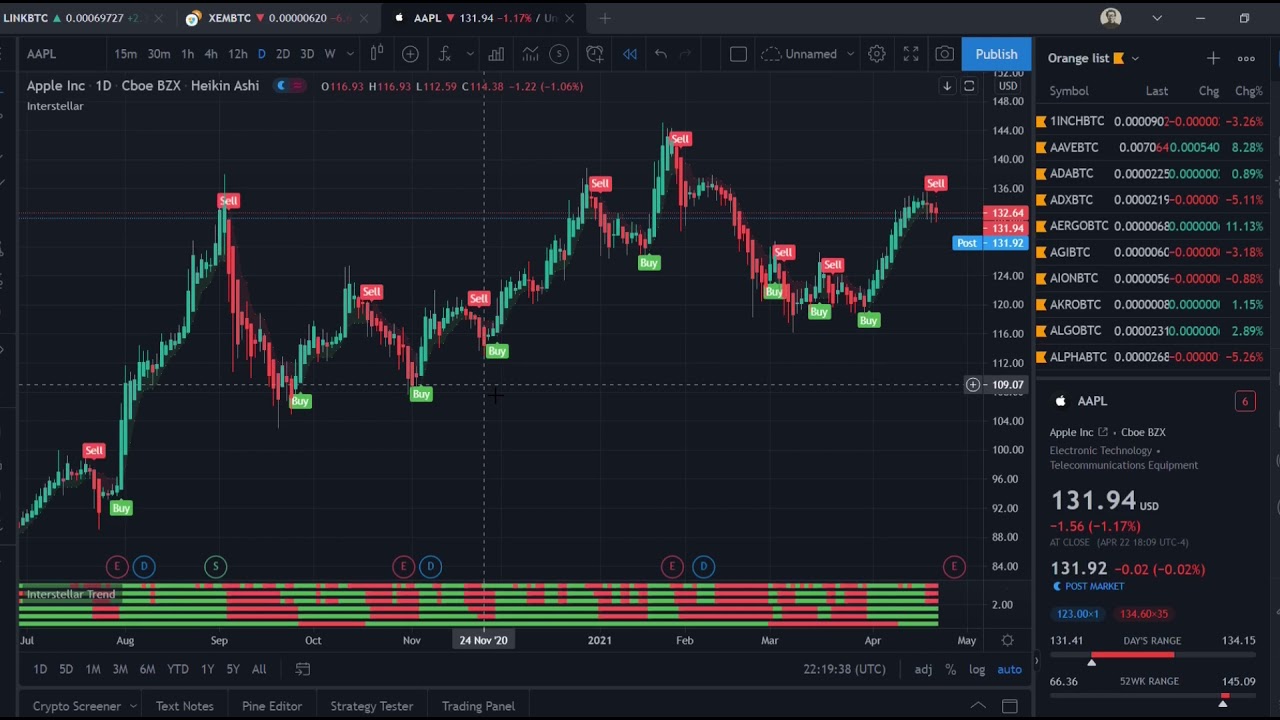This screenshot has width=1280, height=720.
Task: Open the Strategy Tester tab
Action: (371, 706)
